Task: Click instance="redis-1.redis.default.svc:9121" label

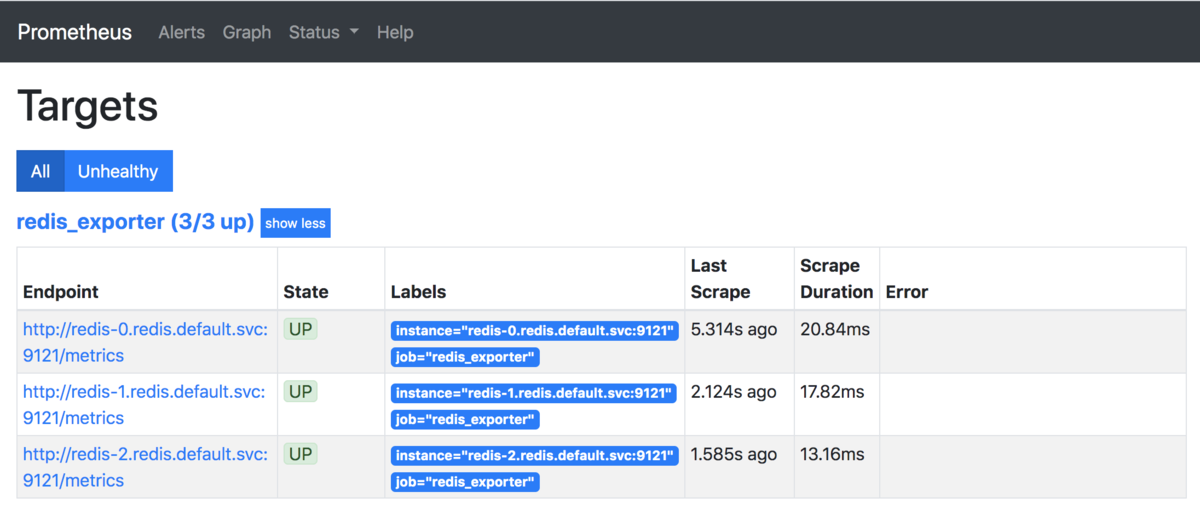Action: pyautogui.click(x=535, y=394)
